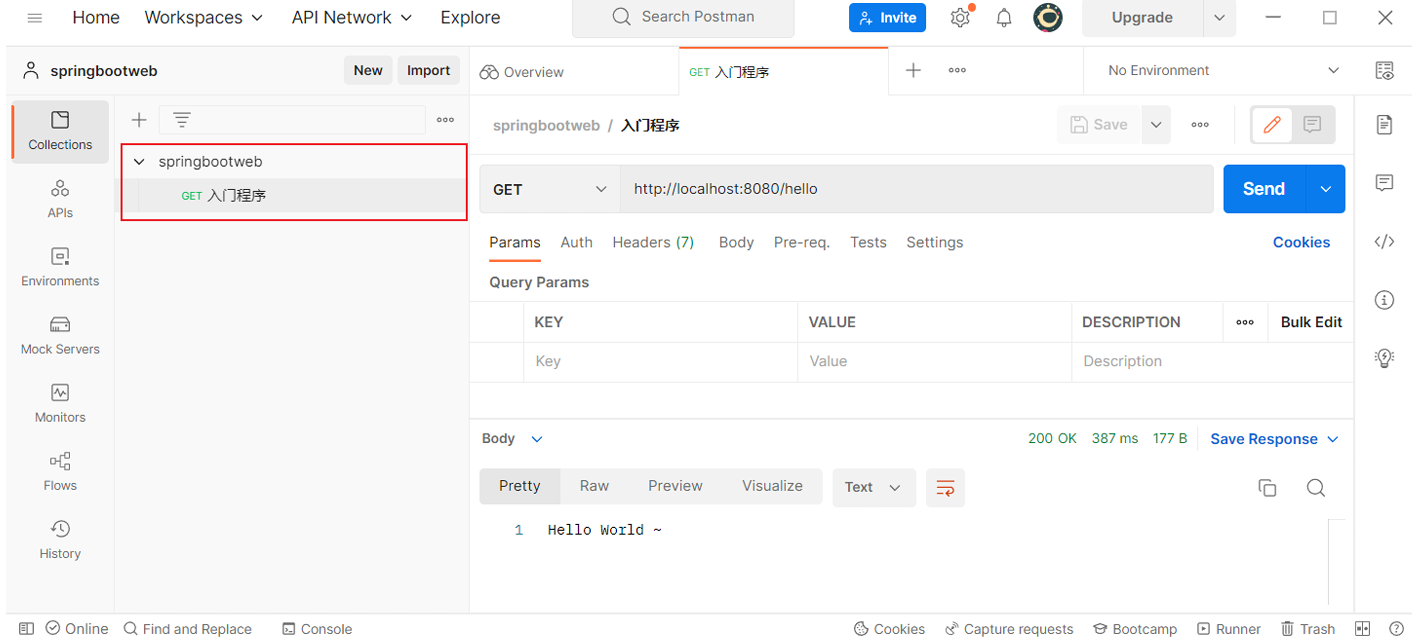
Task: Open Save Response dropdown
Action: (1274, 439)
